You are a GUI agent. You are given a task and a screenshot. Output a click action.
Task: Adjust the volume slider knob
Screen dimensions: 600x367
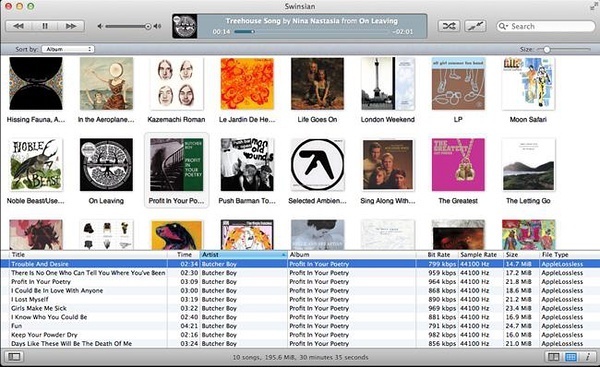tap(148, 26)
